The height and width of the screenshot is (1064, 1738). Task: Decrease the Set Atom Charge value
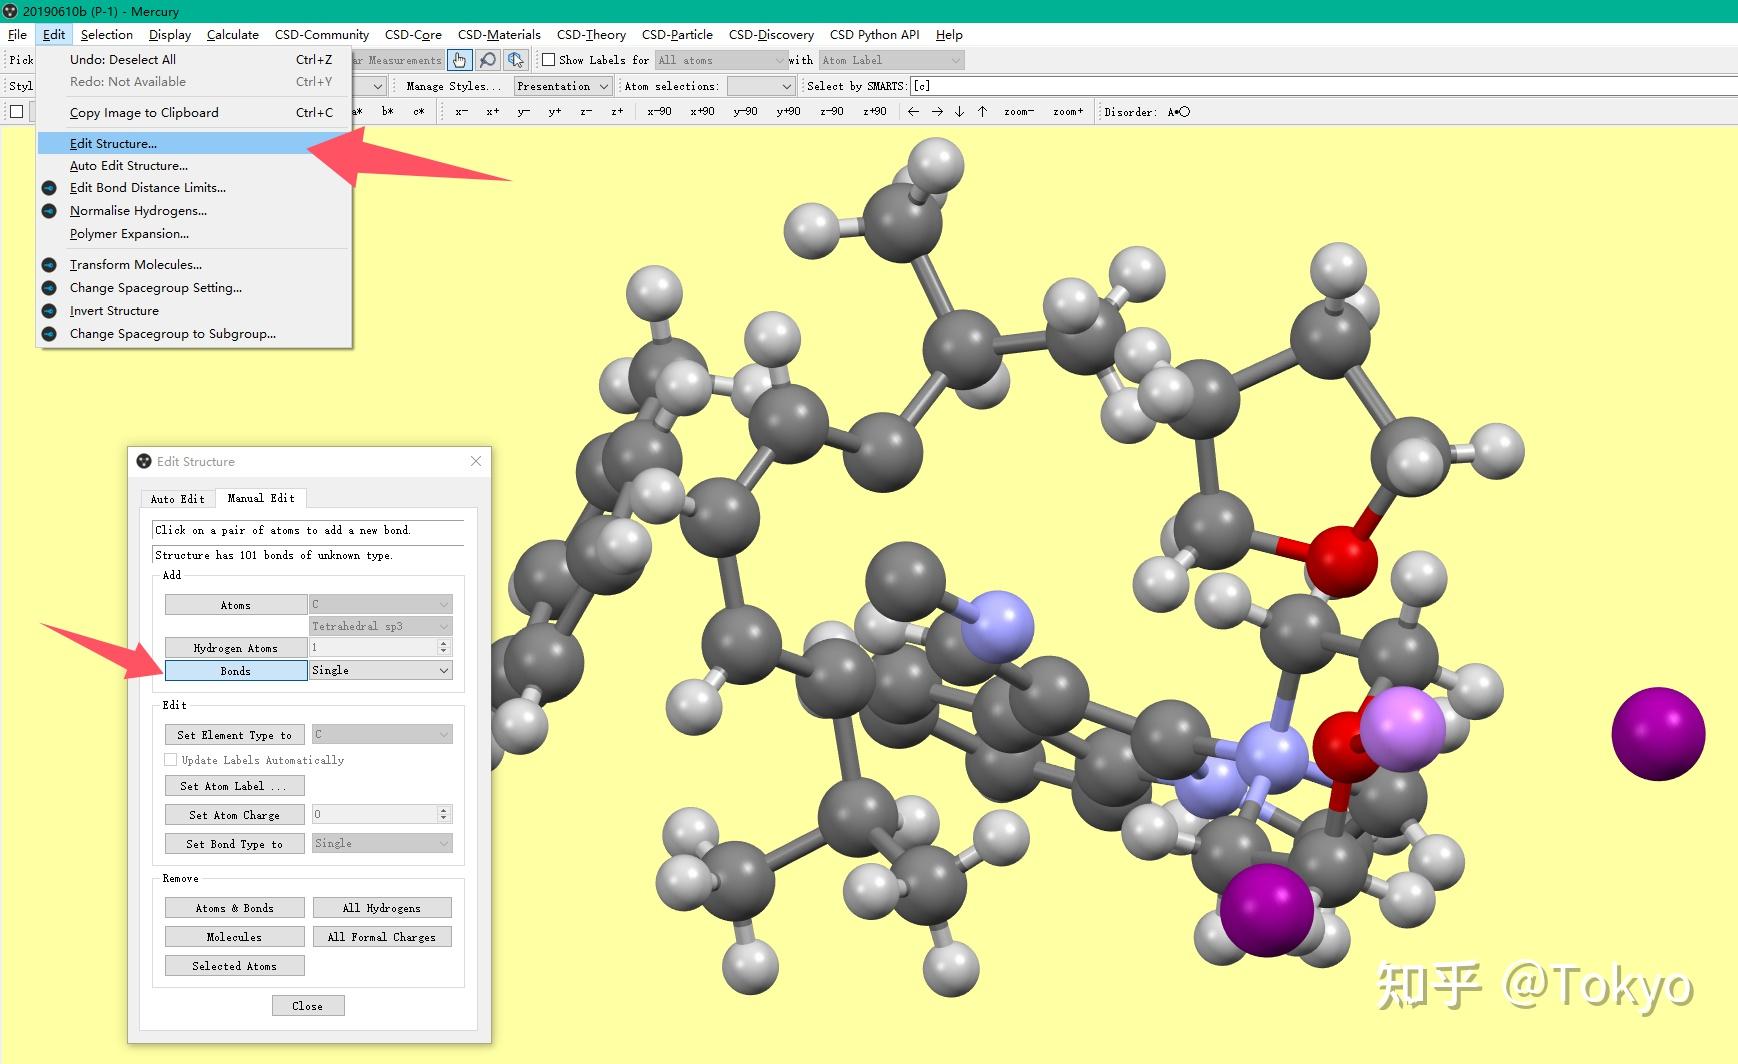click(x=444, y=819)
